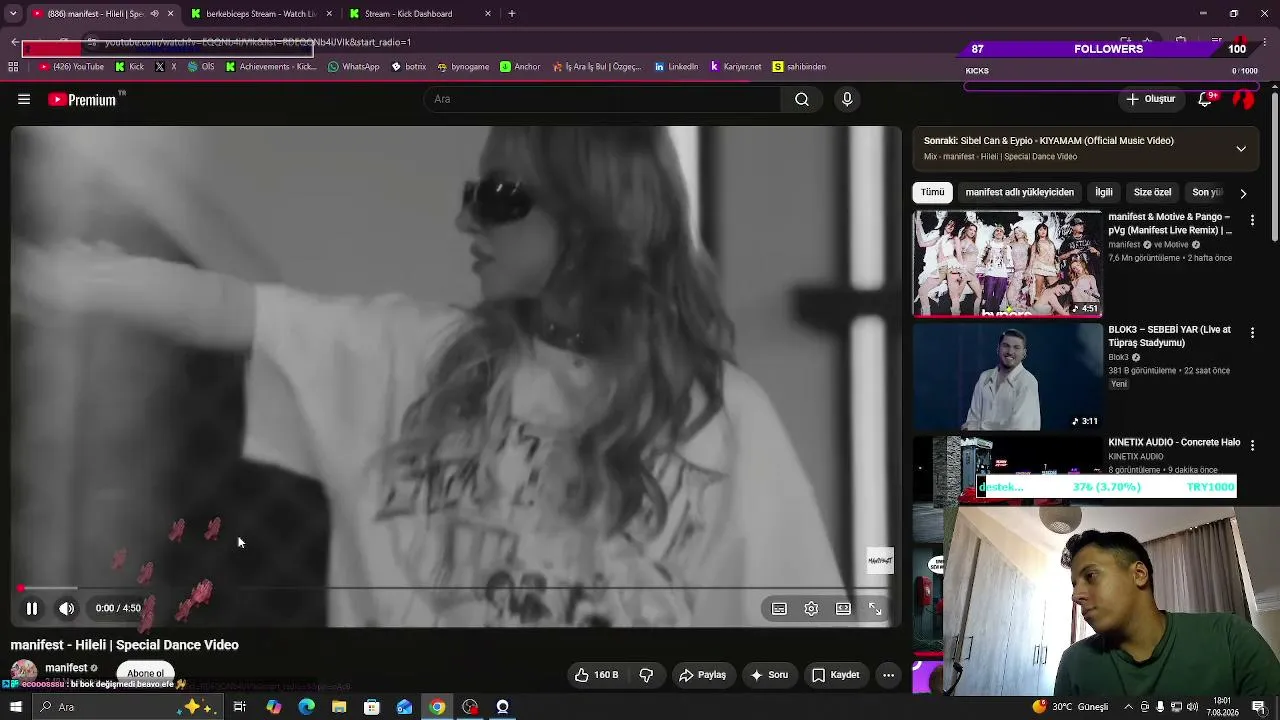The height and width of the screenshot is (720, 1280).
Task: Open KINETIX AUDIO - Concrete Halo title
Action: point(1174,442)
